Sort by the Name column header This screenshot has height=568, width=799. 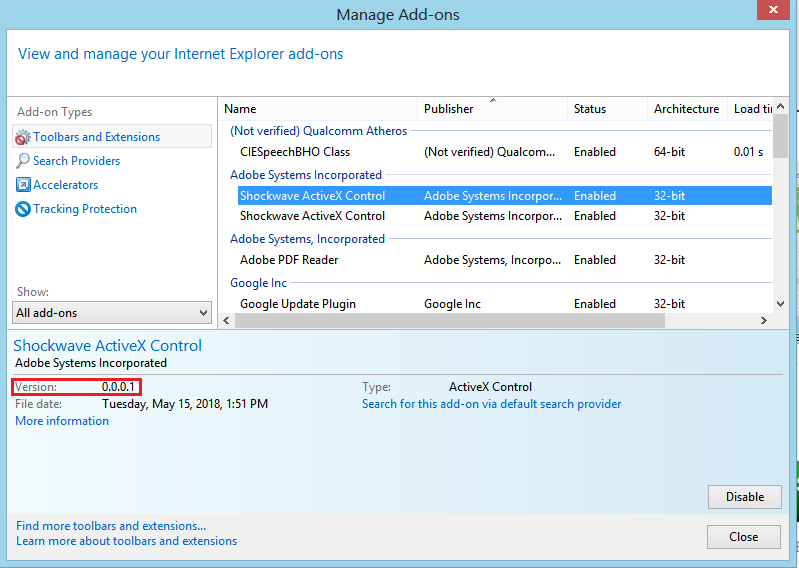coord(318,109)
